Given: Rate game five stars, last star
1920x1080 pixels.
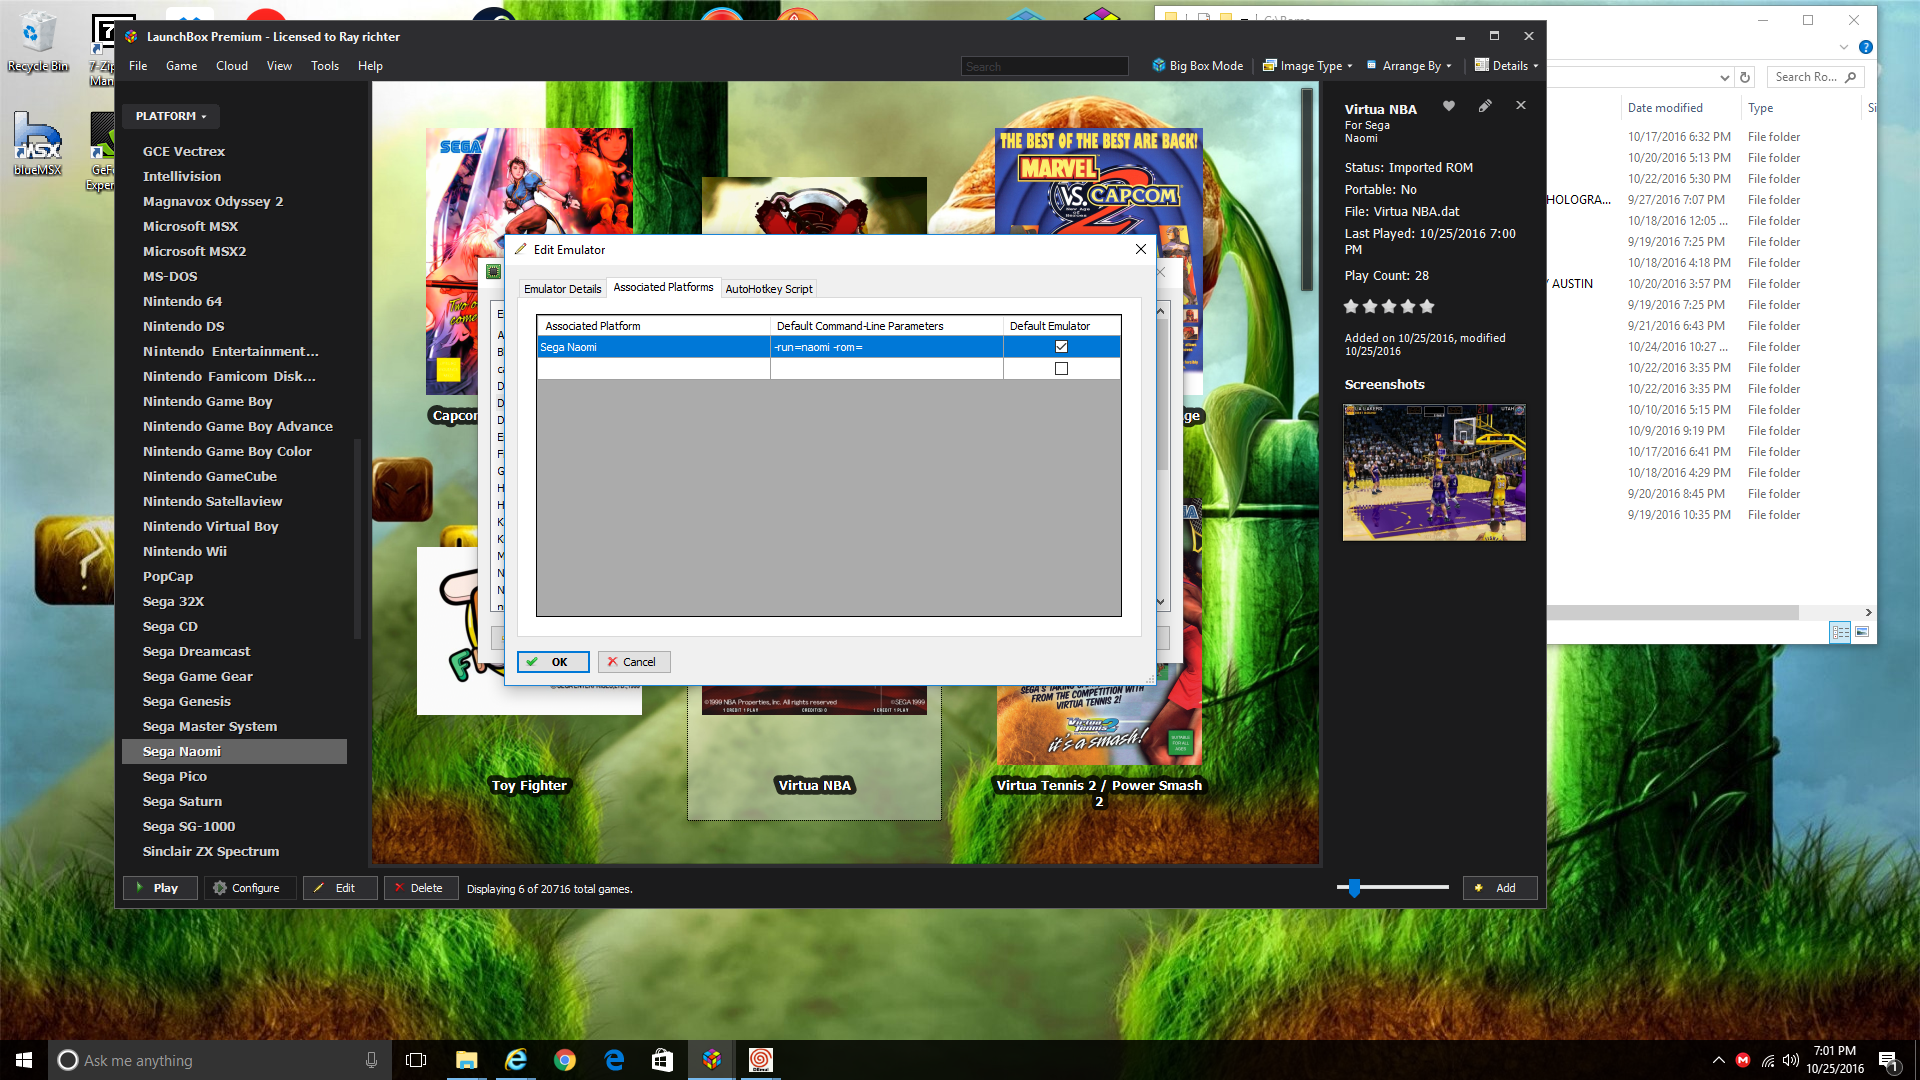Looking at the screenshot, I should 1427,307.
